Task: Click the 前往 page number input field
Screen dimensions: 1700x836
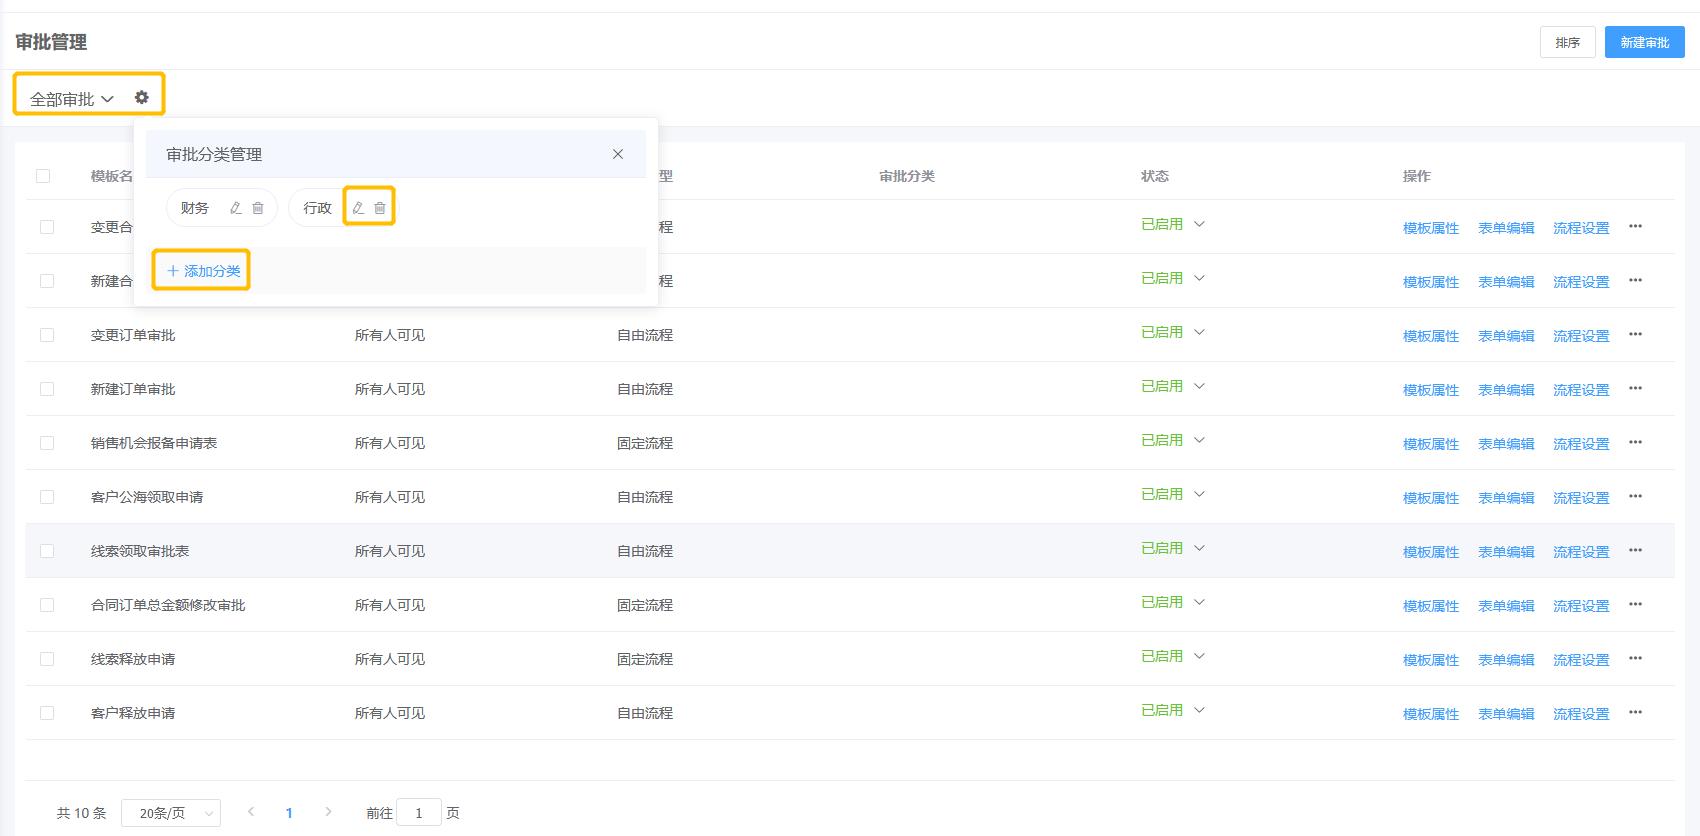Action: 419,813
